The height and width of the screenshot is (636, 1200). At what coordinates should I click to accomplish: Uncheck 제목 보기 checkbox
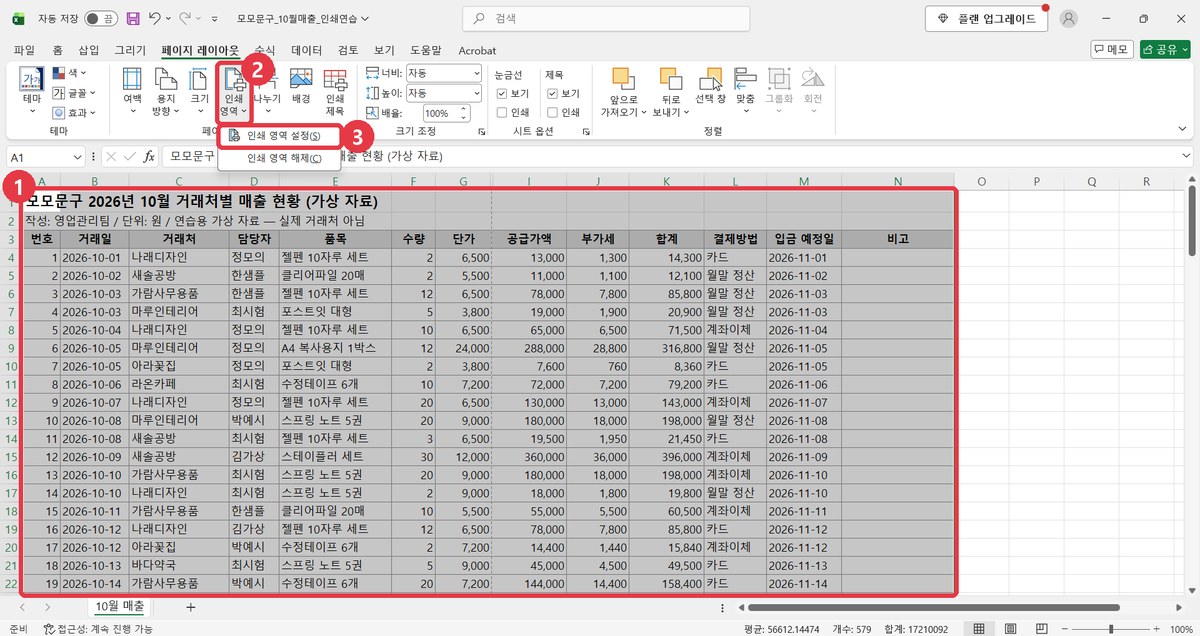[x=552, y=93]
